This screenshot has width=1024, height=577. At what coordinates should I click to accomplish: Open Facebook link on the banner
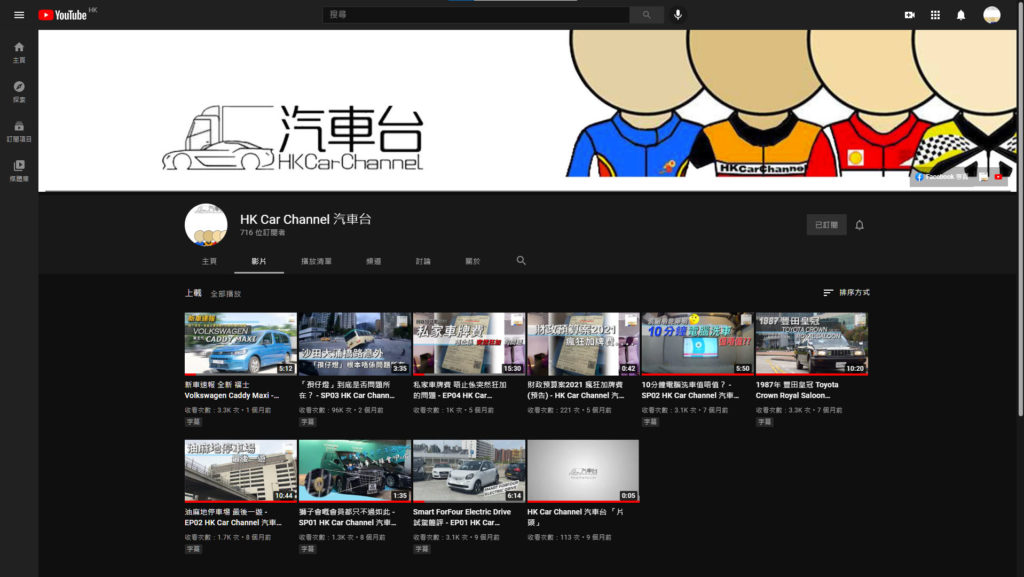pos(942,177)
